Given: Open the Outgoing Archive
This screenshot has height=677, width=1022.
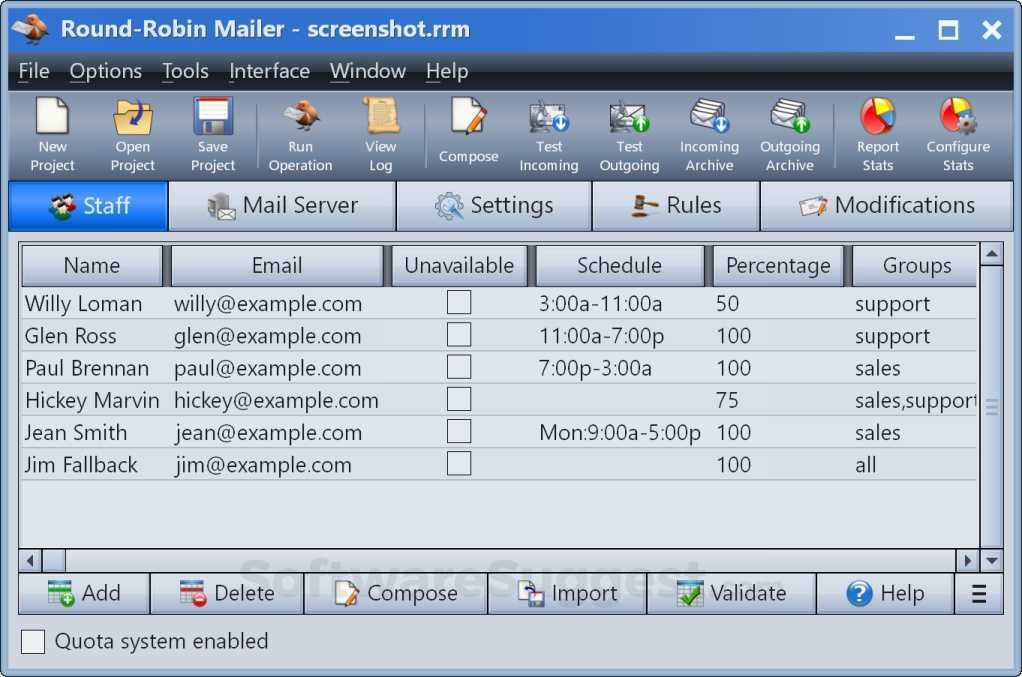Looking at the screenshot, I should pyautogui.click(x=789, y=136).
